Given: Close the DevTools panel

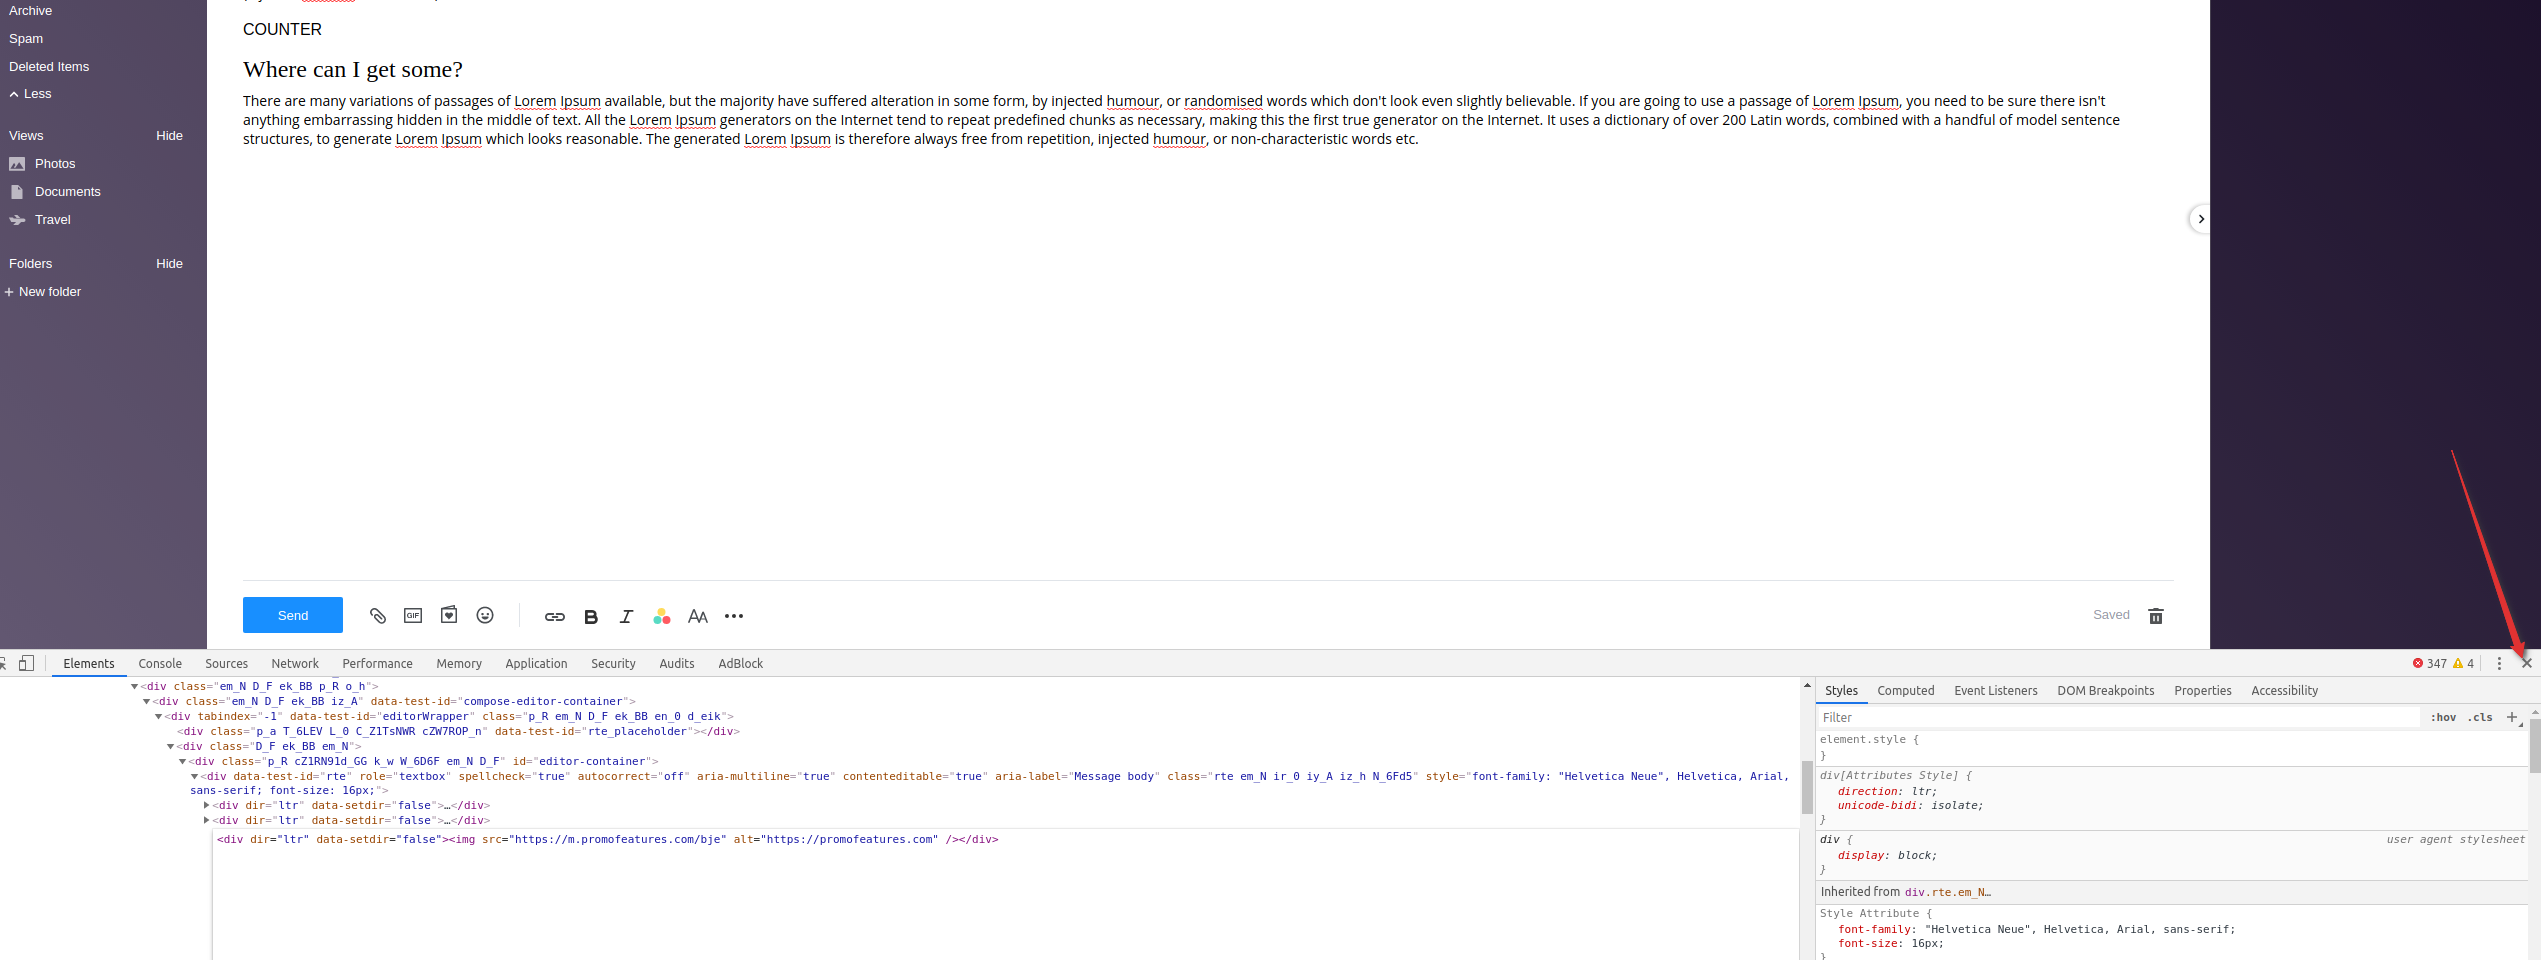Looking at the screenshot, I should 2527,664.
